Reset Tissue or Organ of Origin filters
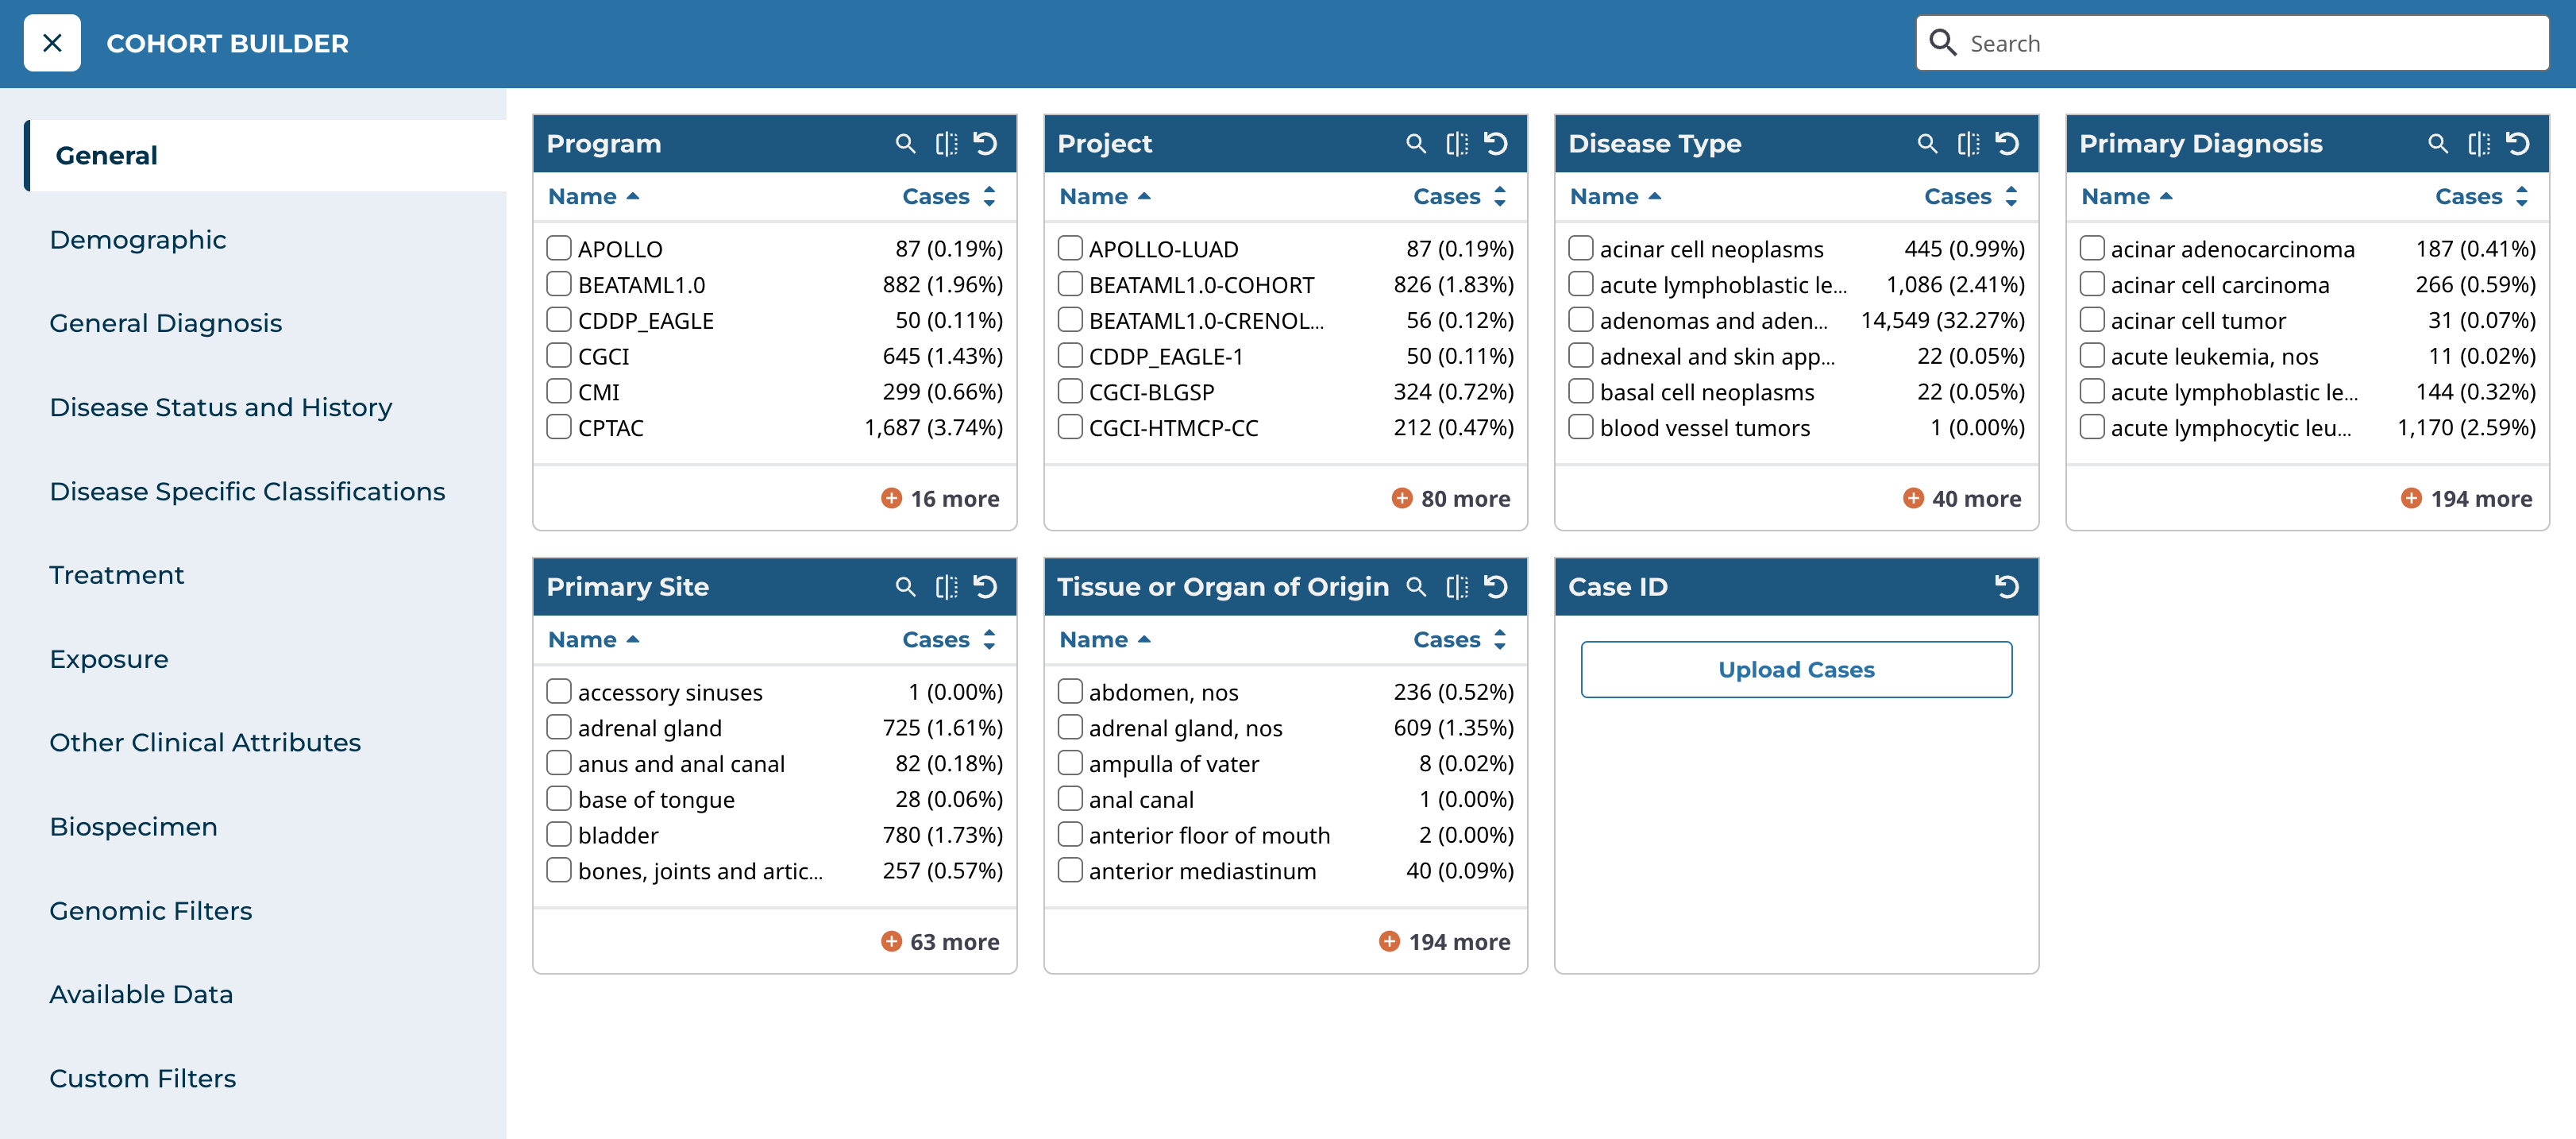The width and height of the screenshot is (2576, 1139). [x=1496, y=587]
